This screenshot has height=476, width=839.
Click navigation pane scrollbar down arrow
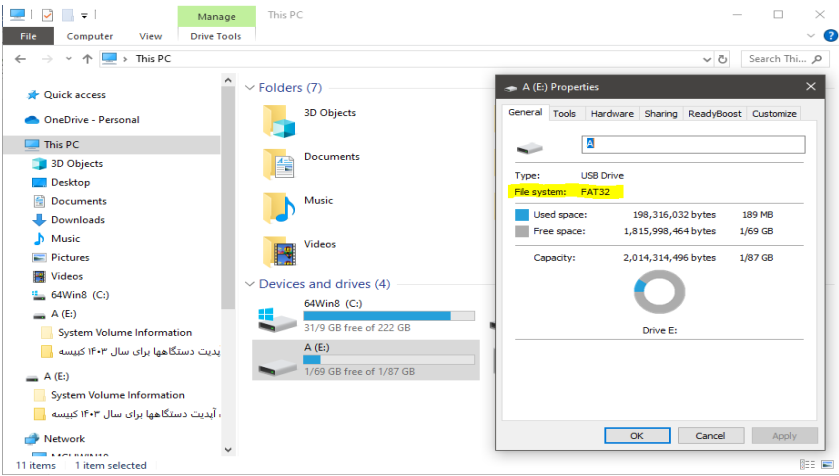(228, 450)
